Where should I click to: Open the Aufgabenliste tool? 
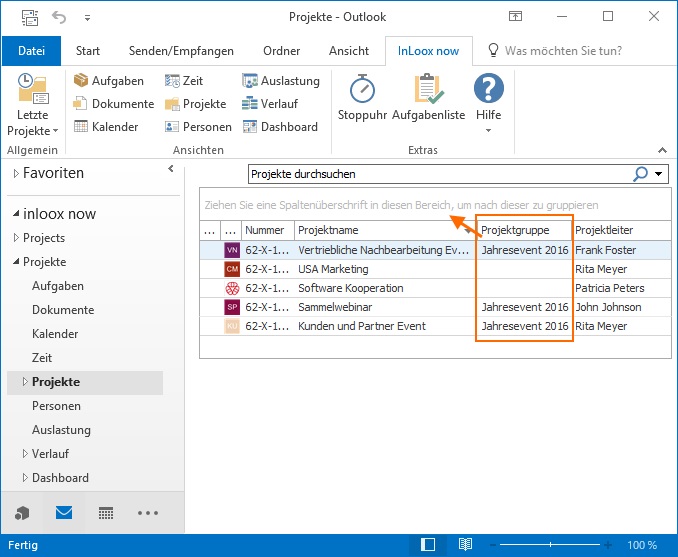[x=429, y=98]
